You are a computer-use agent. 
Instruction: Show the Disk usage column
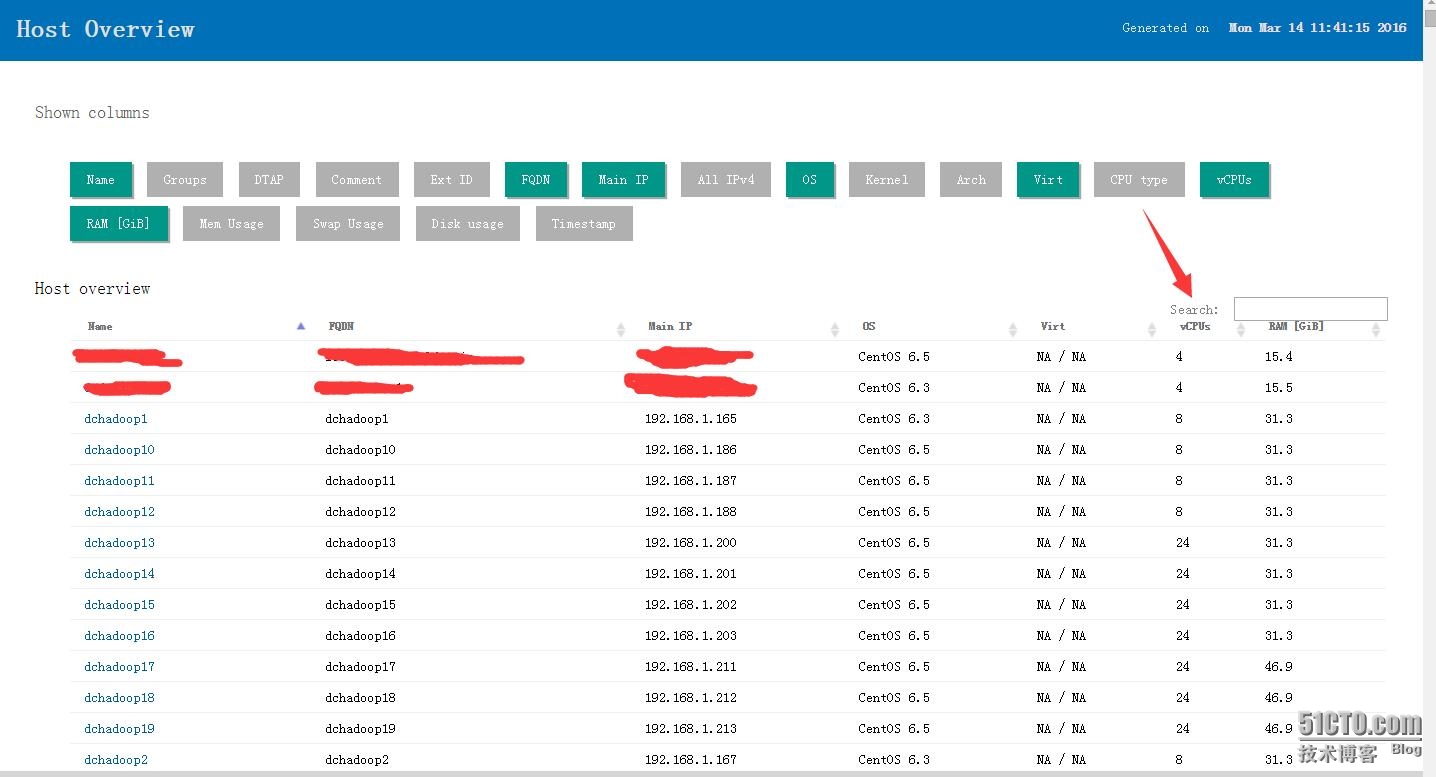click(x=468, y=223)
